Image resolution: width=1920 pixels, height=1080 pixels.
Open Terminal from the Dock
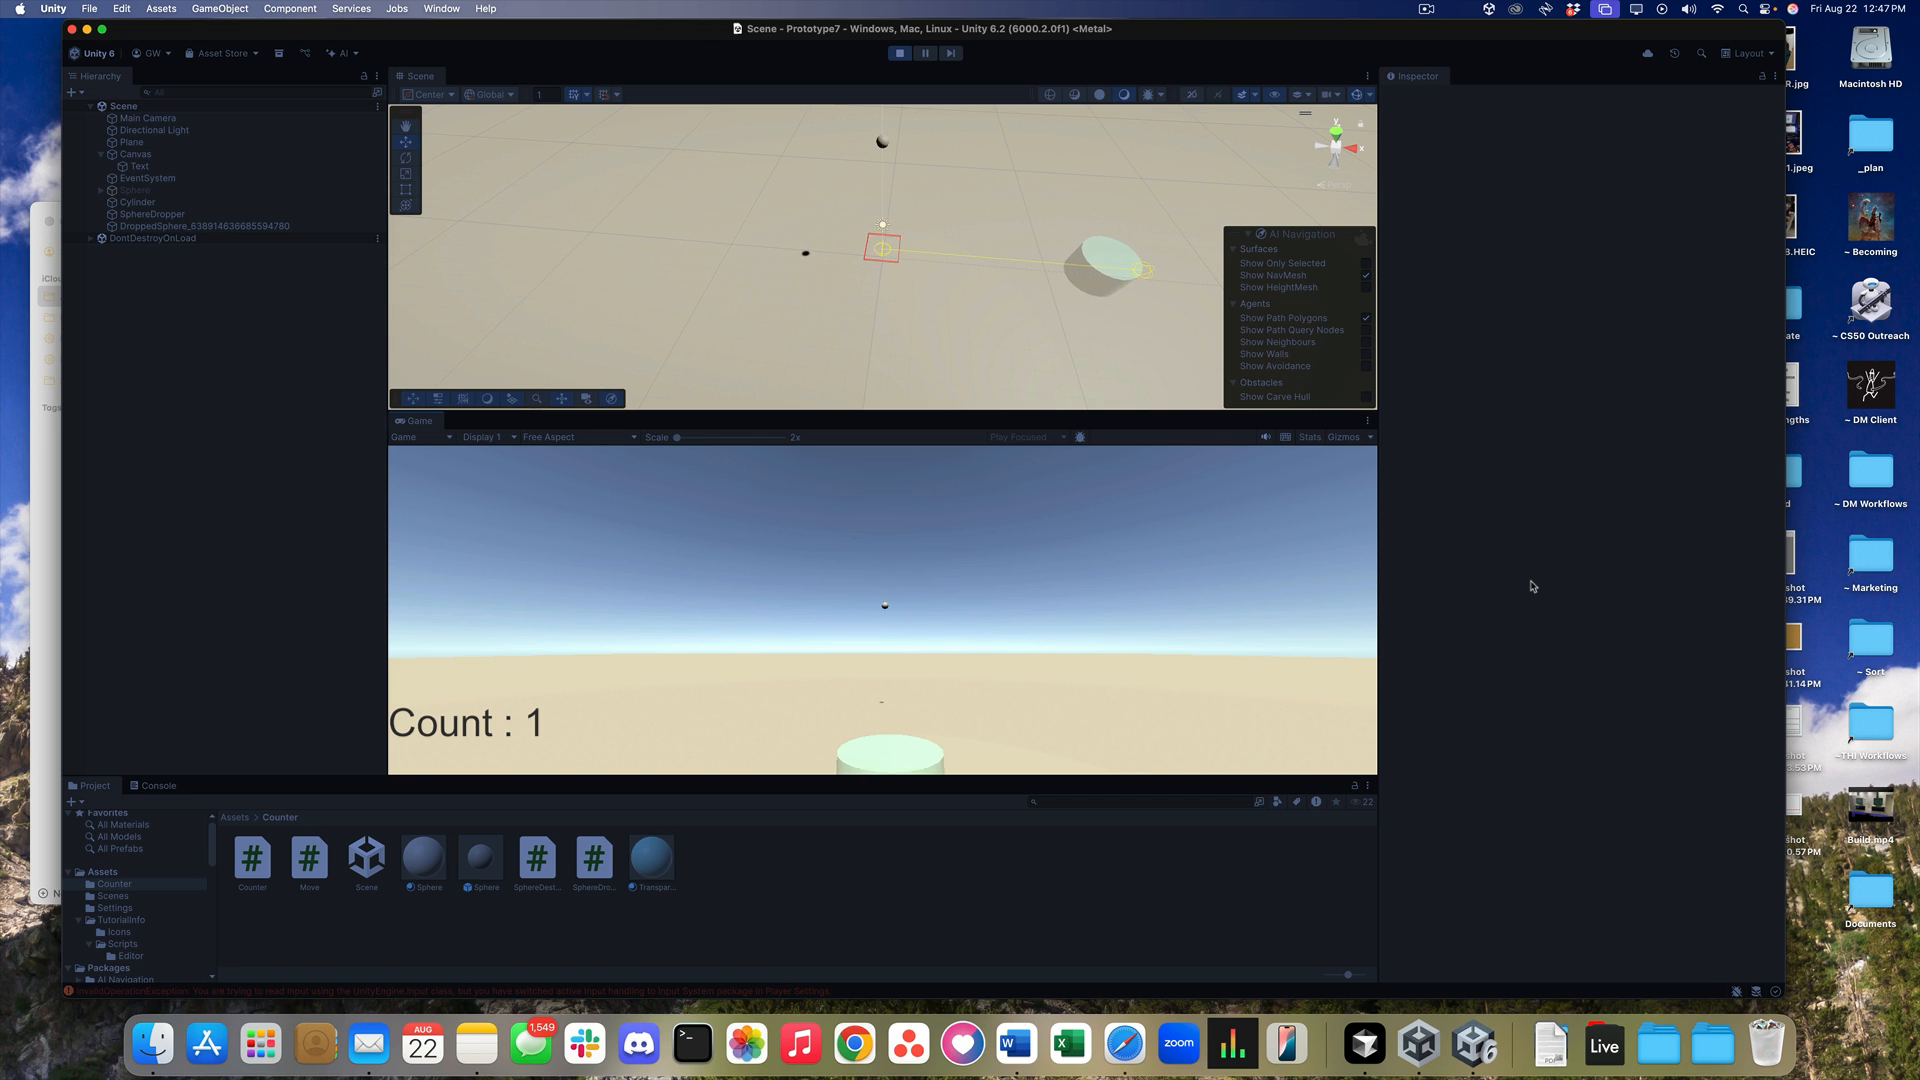point(693,1045)
